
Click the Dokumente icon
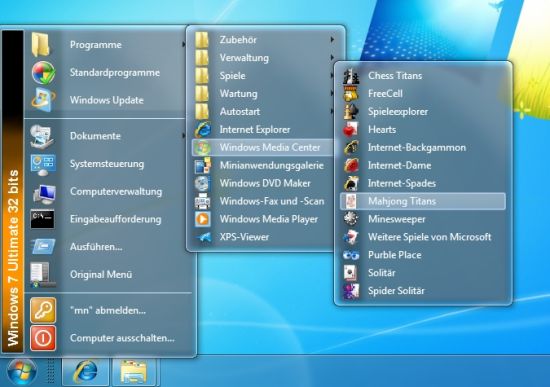click(x=42, y=136)
